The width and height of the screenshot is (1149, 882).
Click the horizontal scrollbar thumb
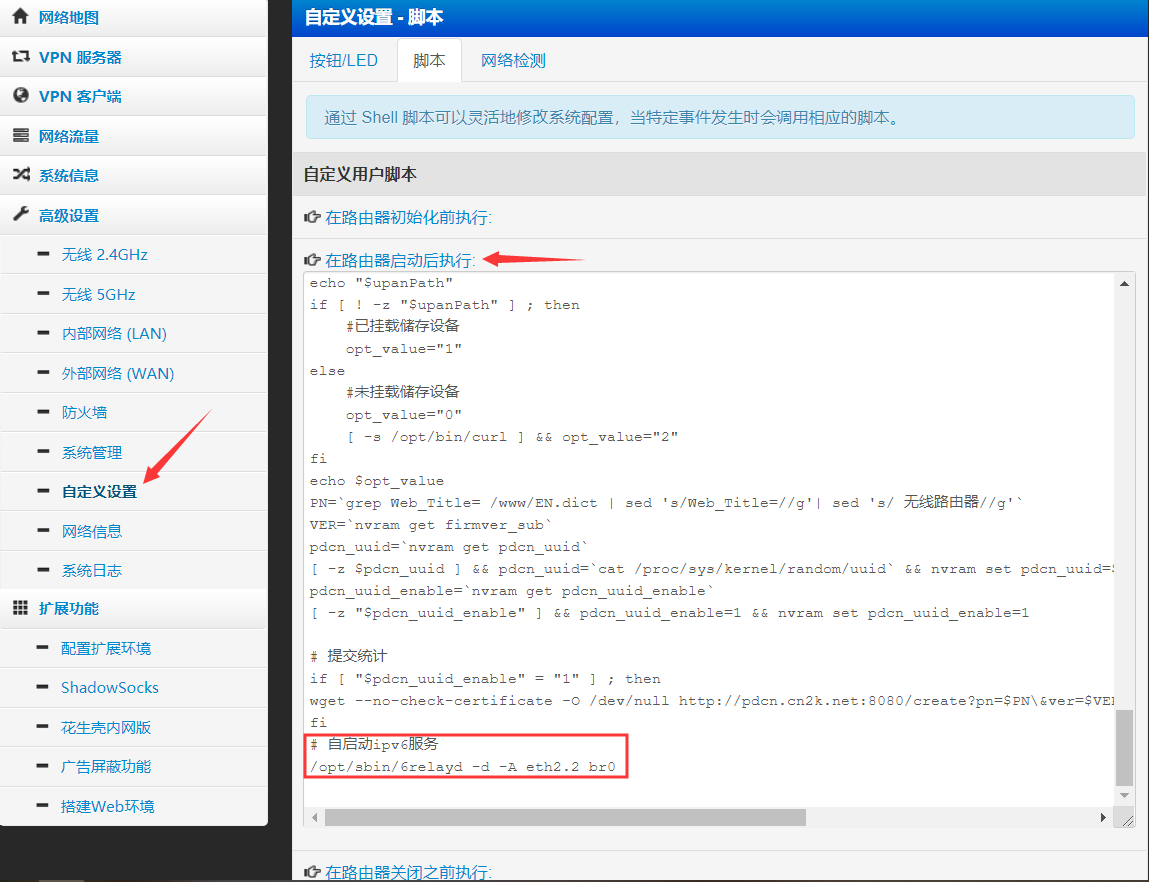tap(565, 817)
